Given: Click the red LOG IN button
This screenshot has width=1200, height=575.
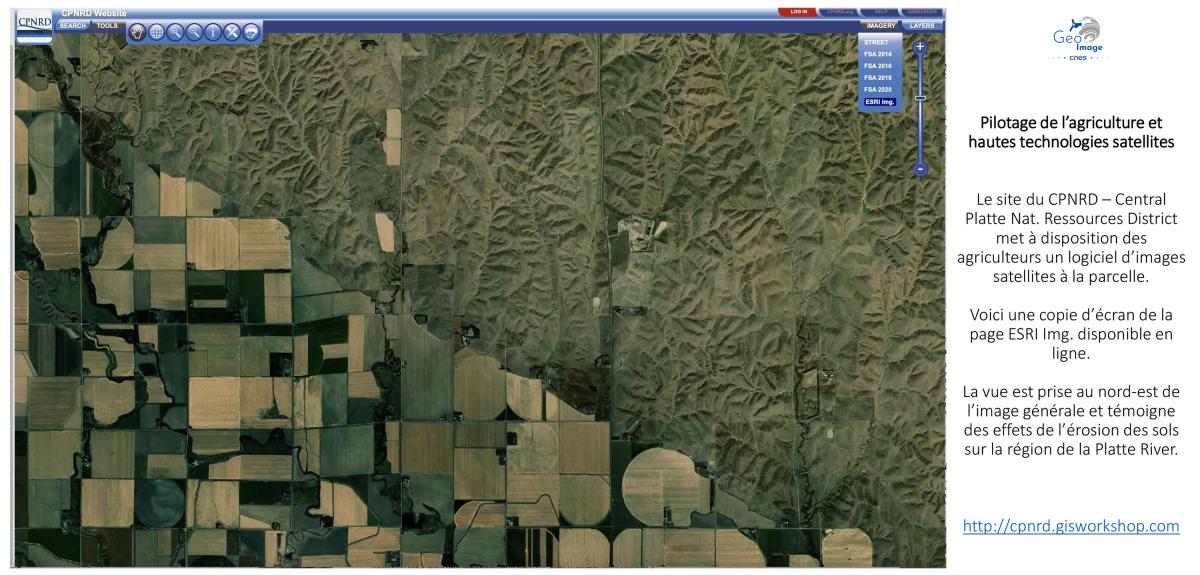Looking at the screenshot, I should tap(797, 11).
